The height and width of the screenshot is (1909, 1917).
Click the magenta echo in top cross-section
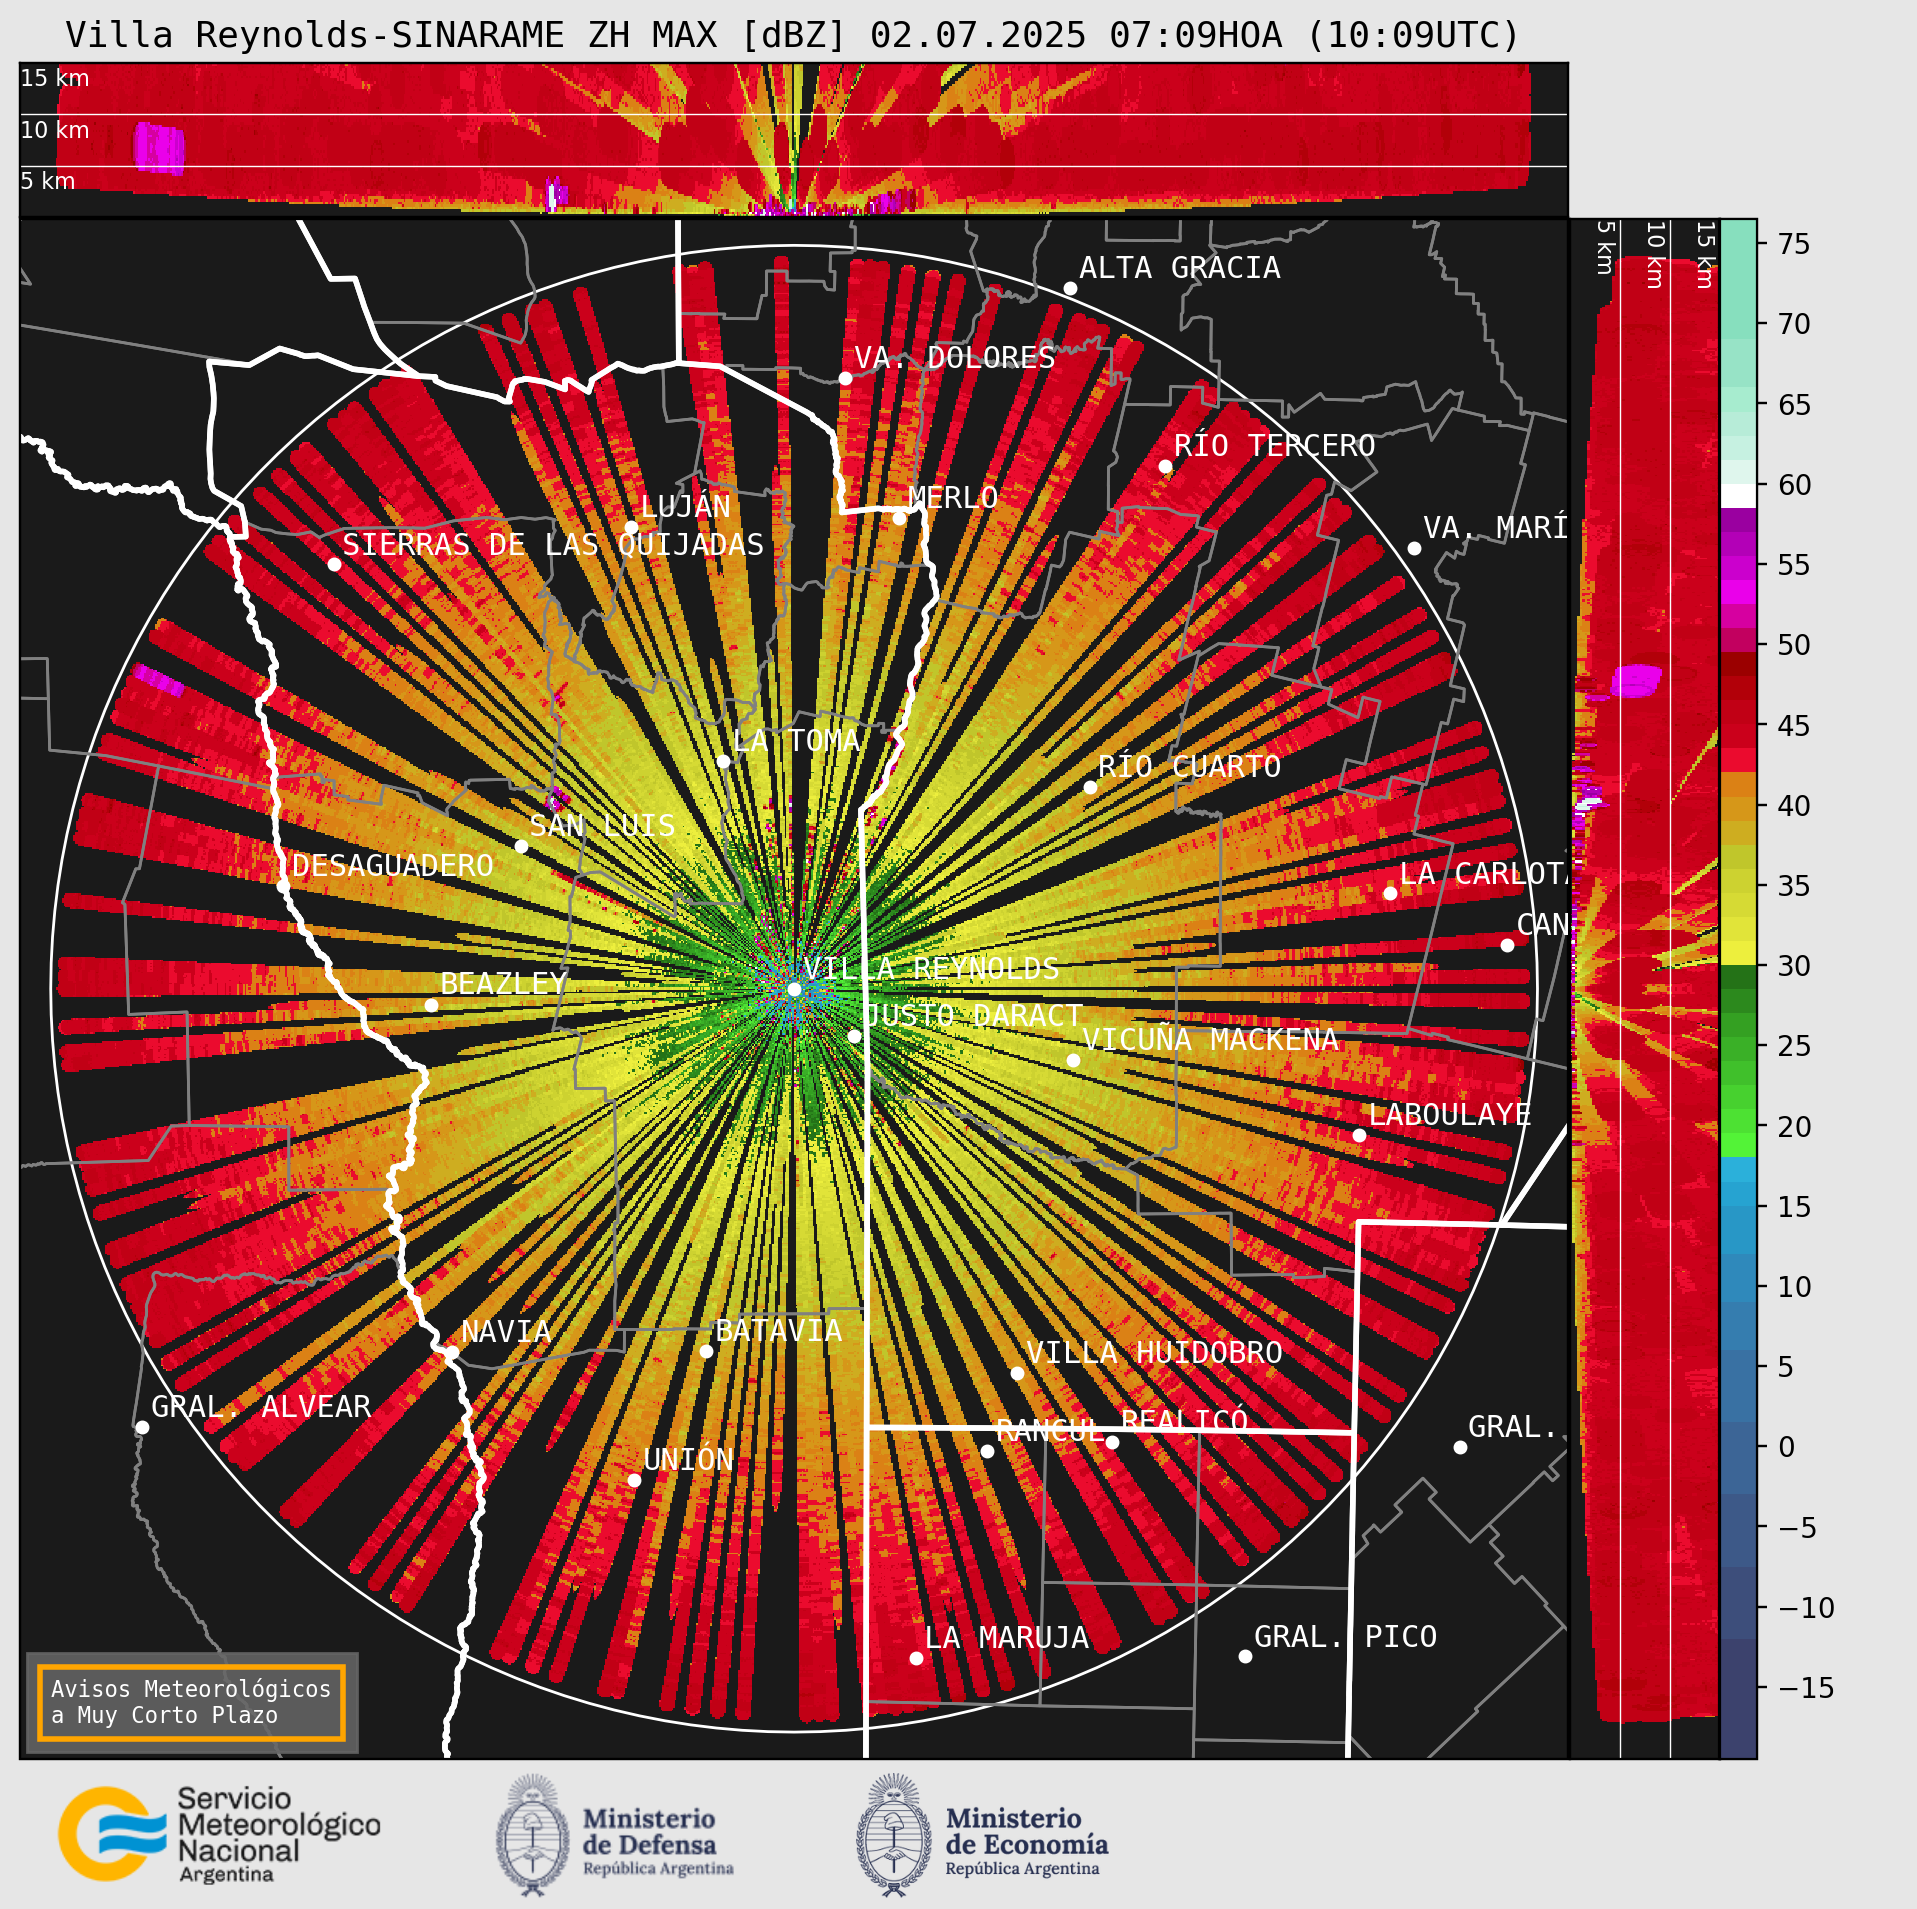point(160,148)
